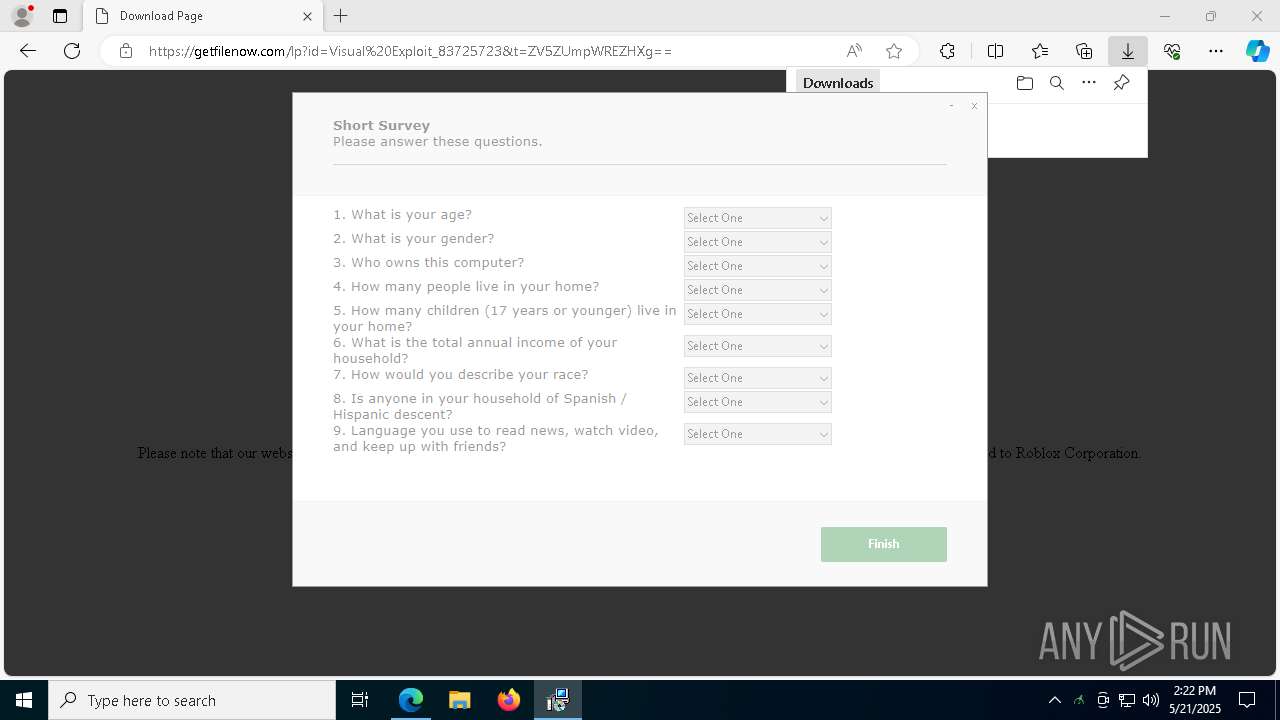Image resolution: width=1280 pixels, height=720 pixels.
Task: Submit survey with Finish button
Action: tap(884, 544)
